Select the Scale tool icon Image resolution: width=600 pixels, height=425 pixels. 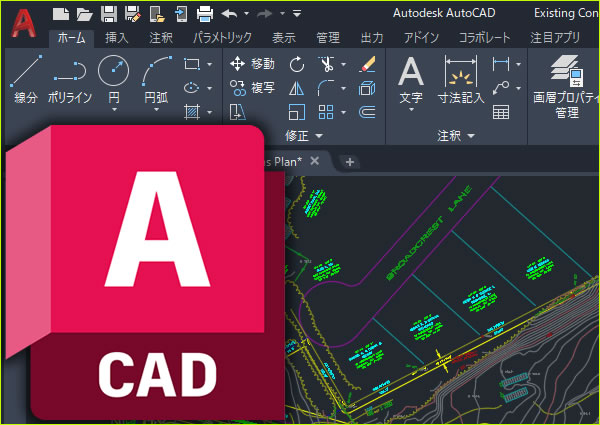coord(297,112)
